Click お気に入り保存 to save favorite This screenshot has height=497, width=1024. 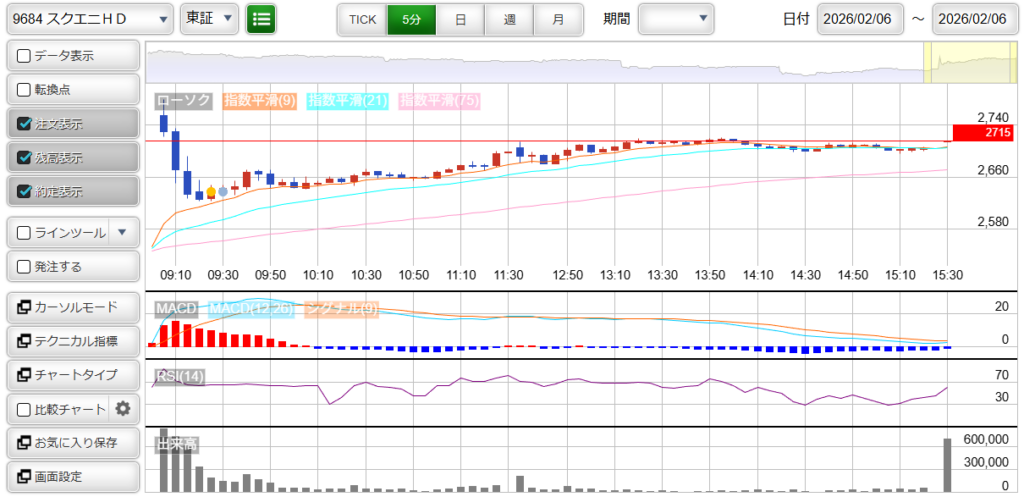(x=72, y=442)
